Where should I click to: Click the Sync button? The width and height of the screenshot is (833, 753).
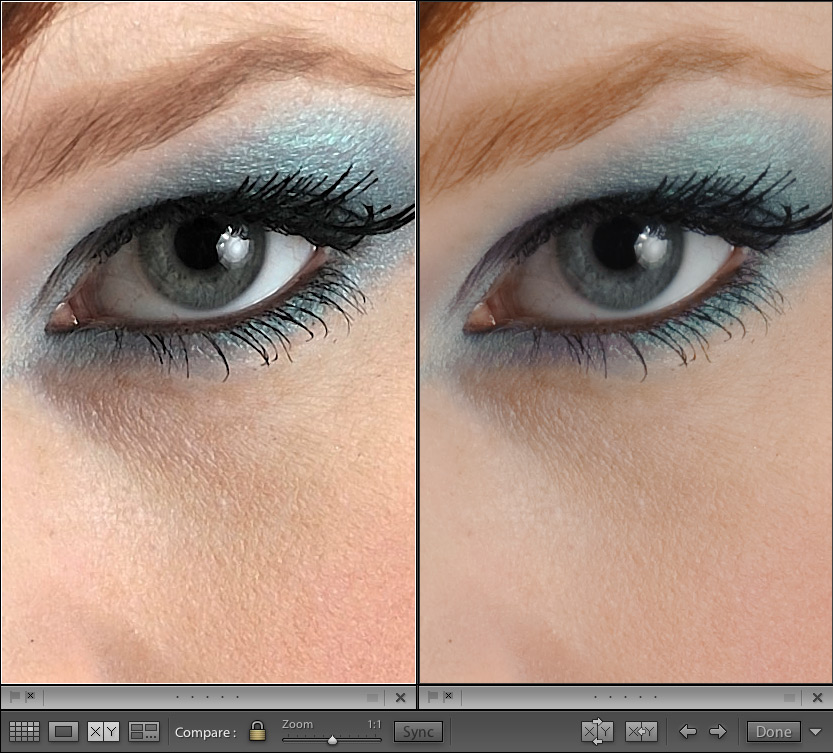click(418, 732)
